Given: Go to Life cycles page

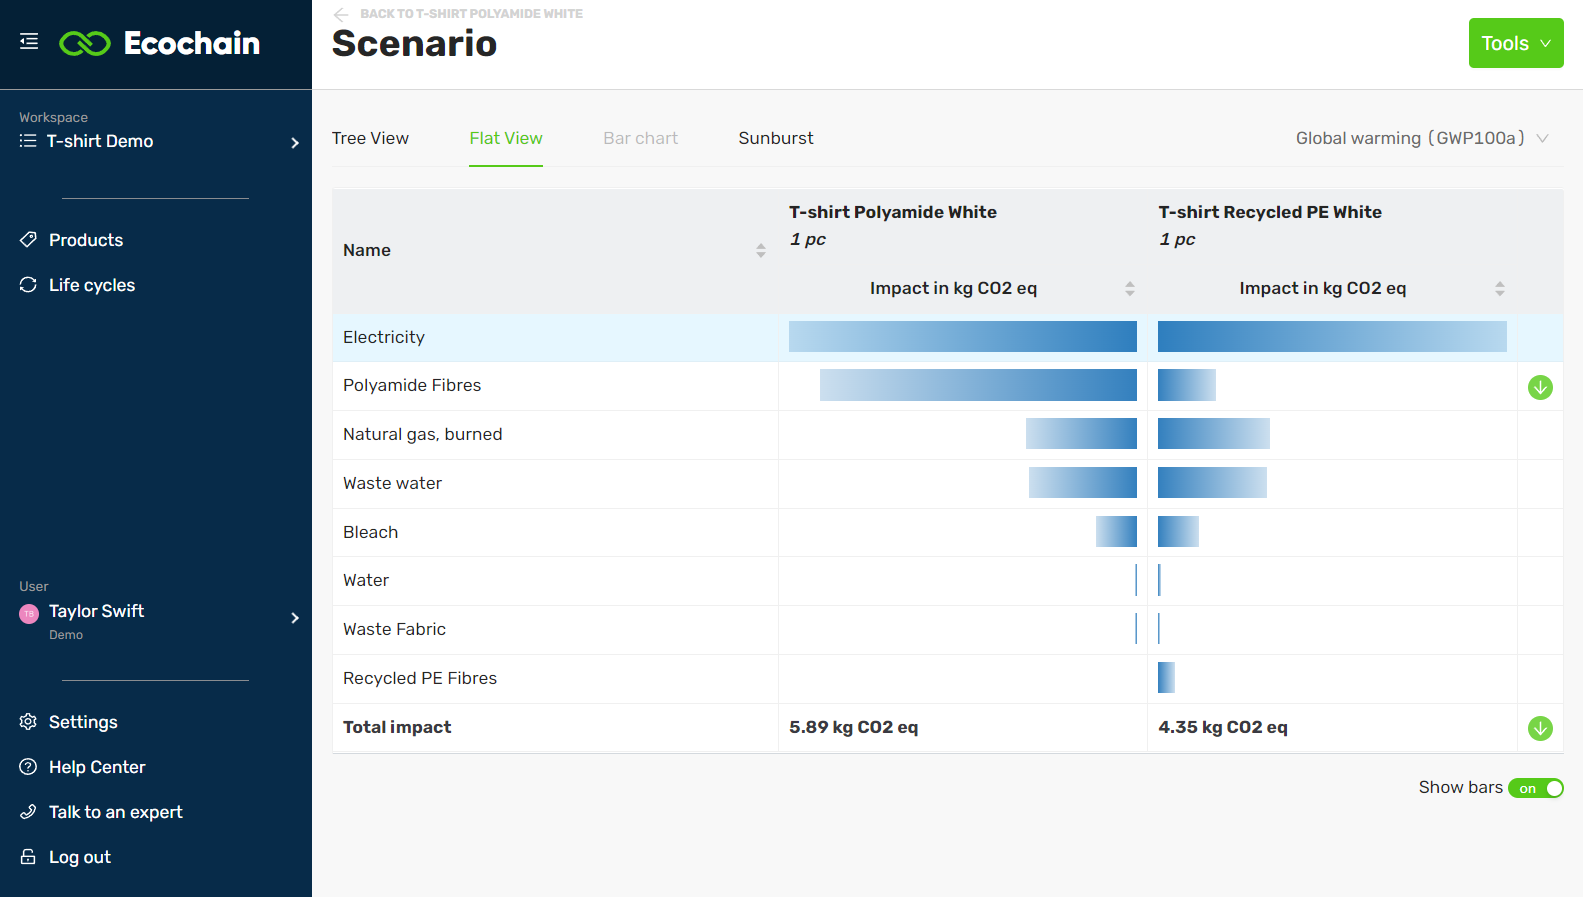Looking at the screenshot, I should (x=92, y=285).
